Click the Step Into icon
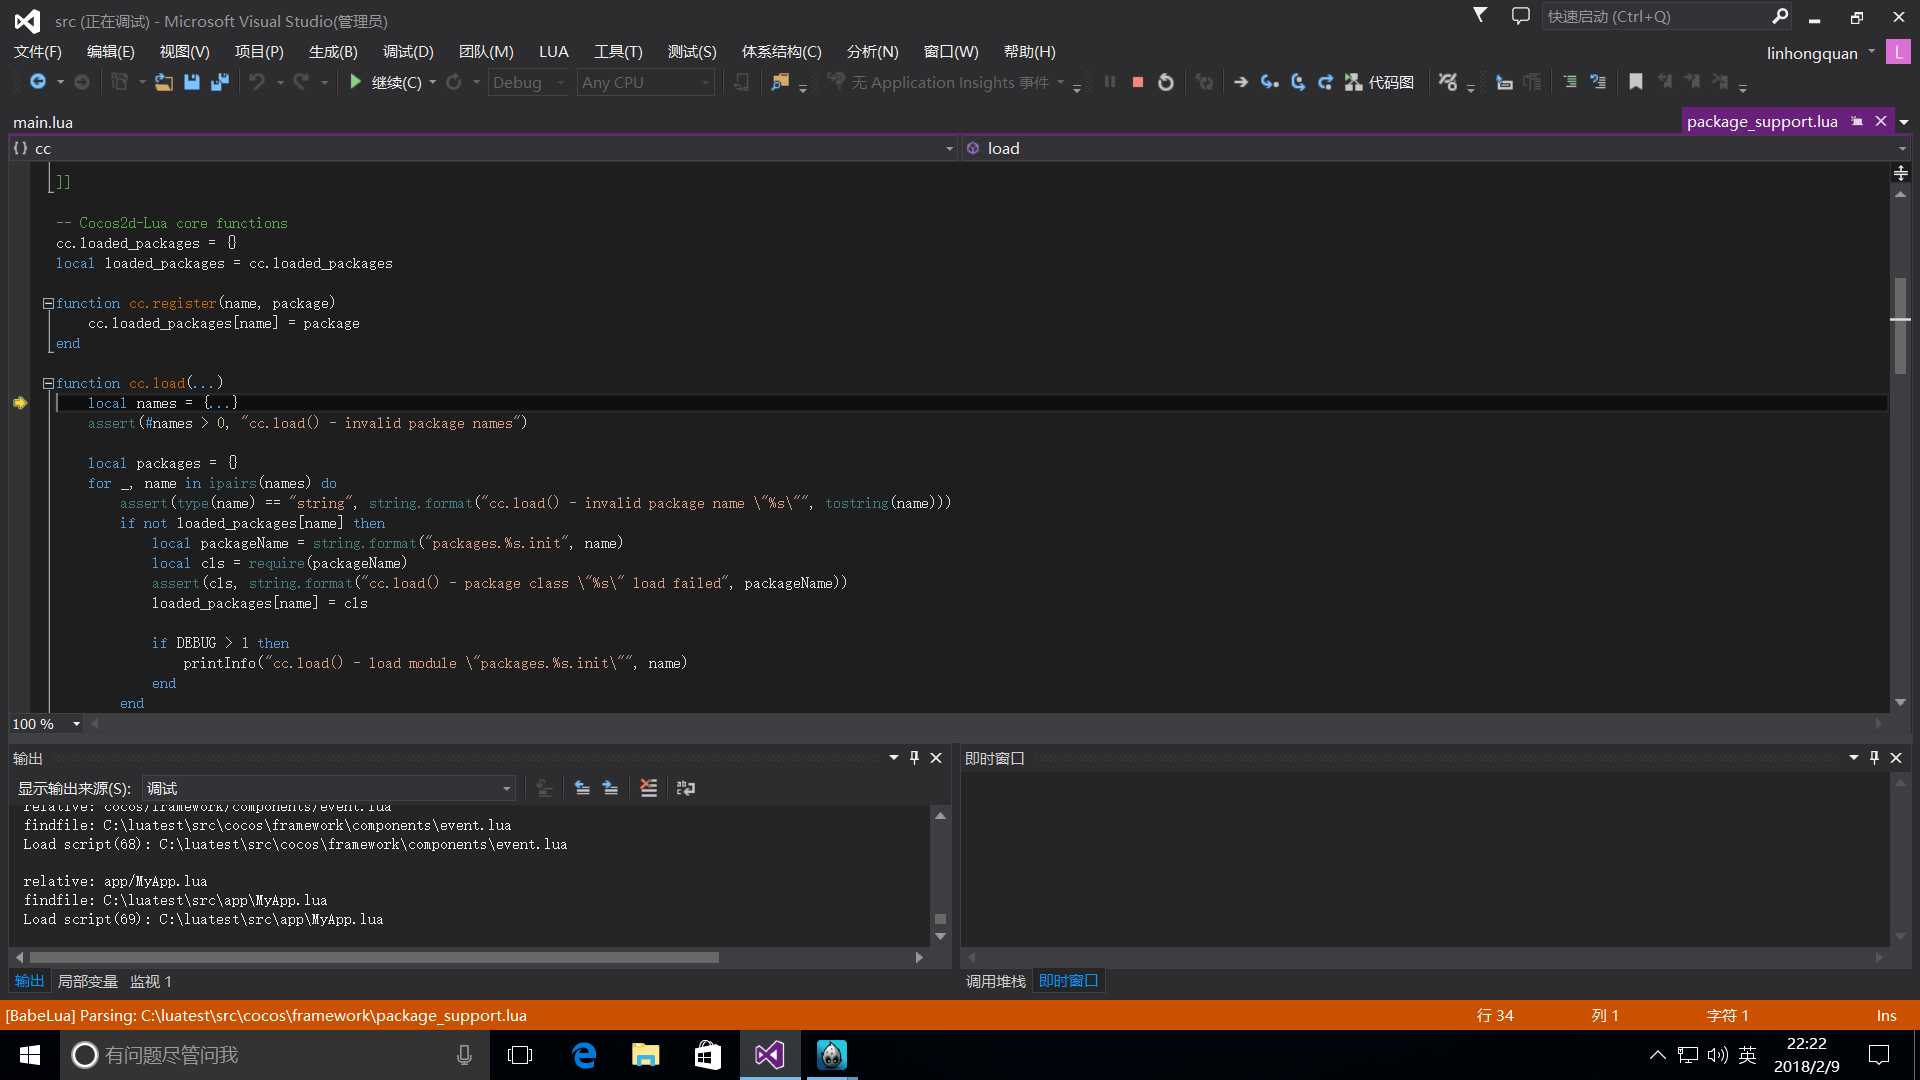The width and height of the screenshot is (1920, 1080). point(1269,82)
